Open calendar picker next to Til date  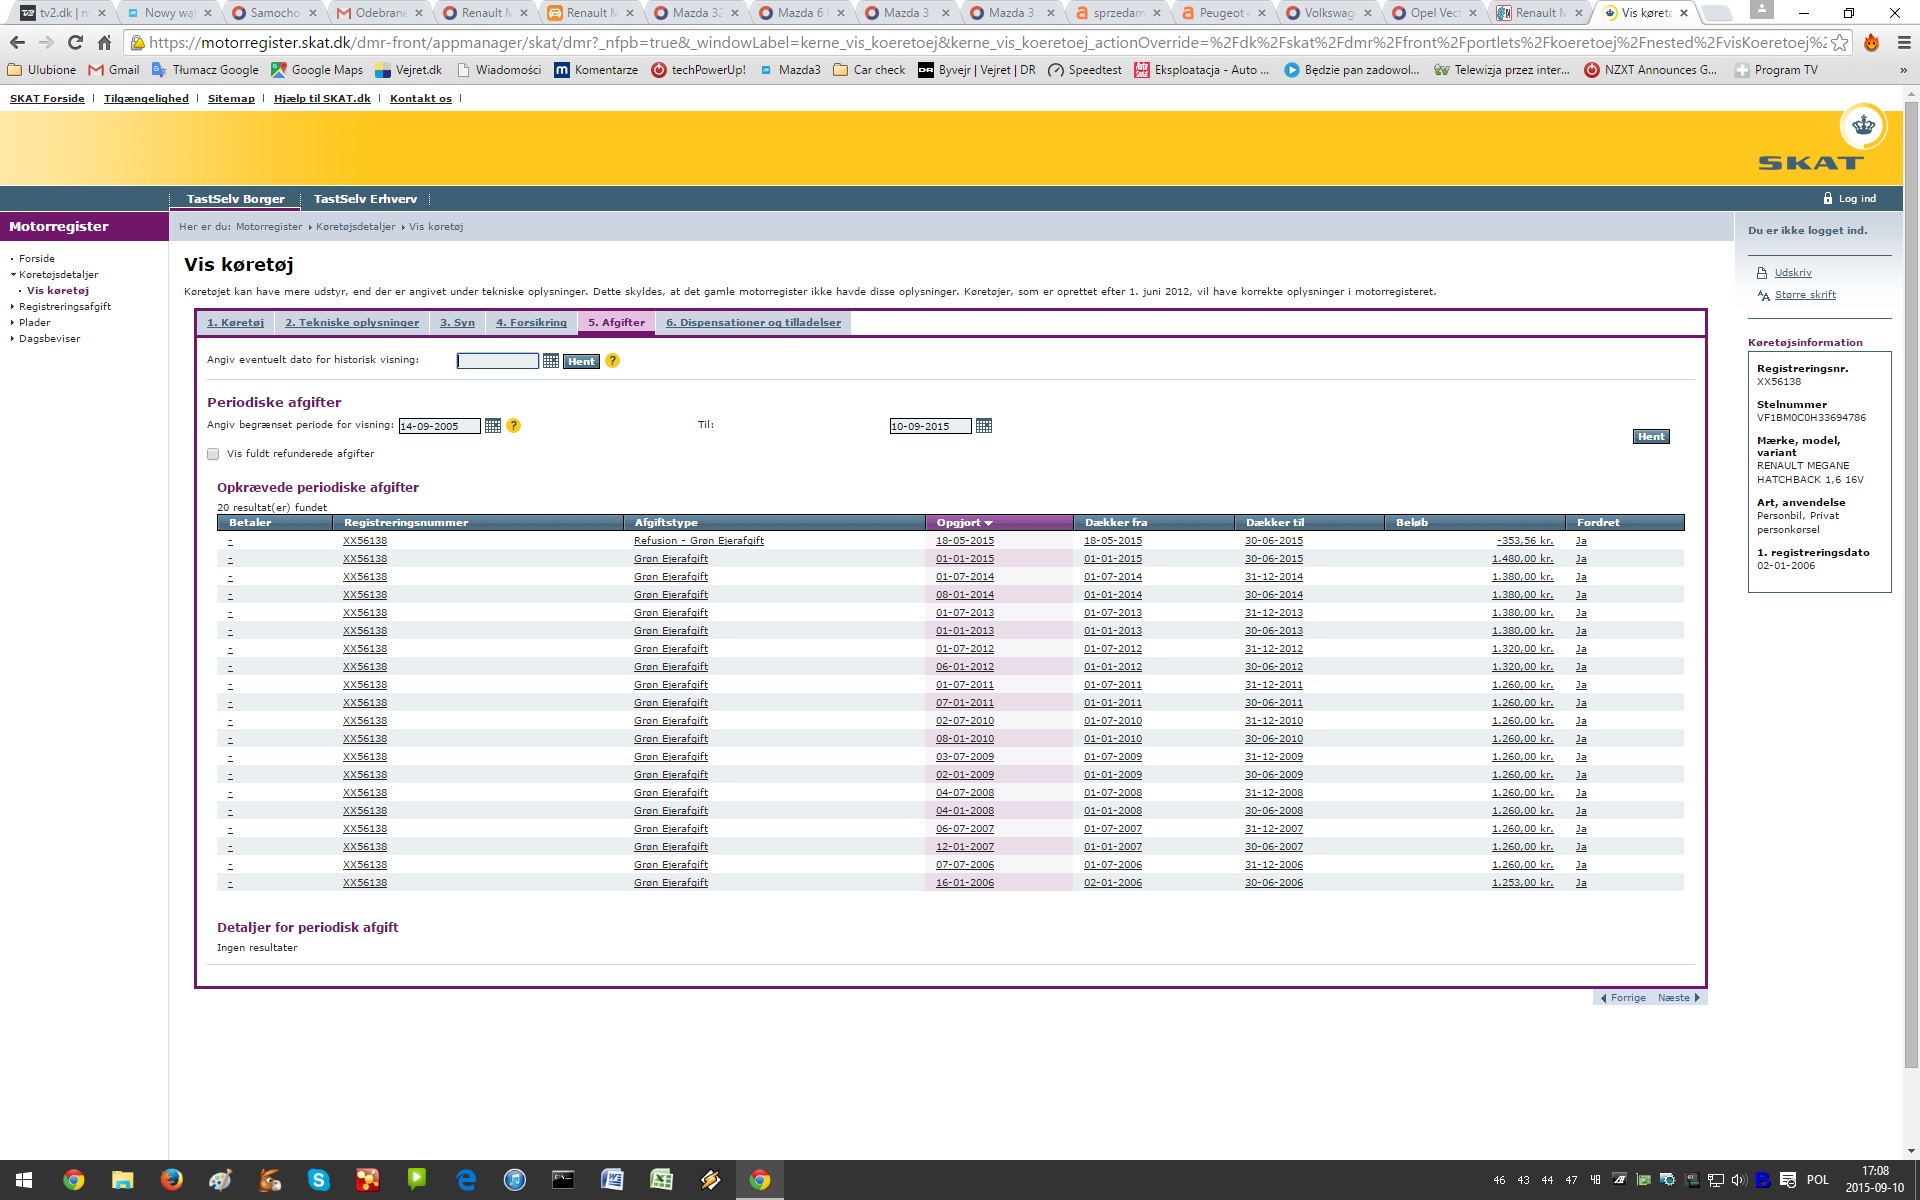[x=984, y=426]
